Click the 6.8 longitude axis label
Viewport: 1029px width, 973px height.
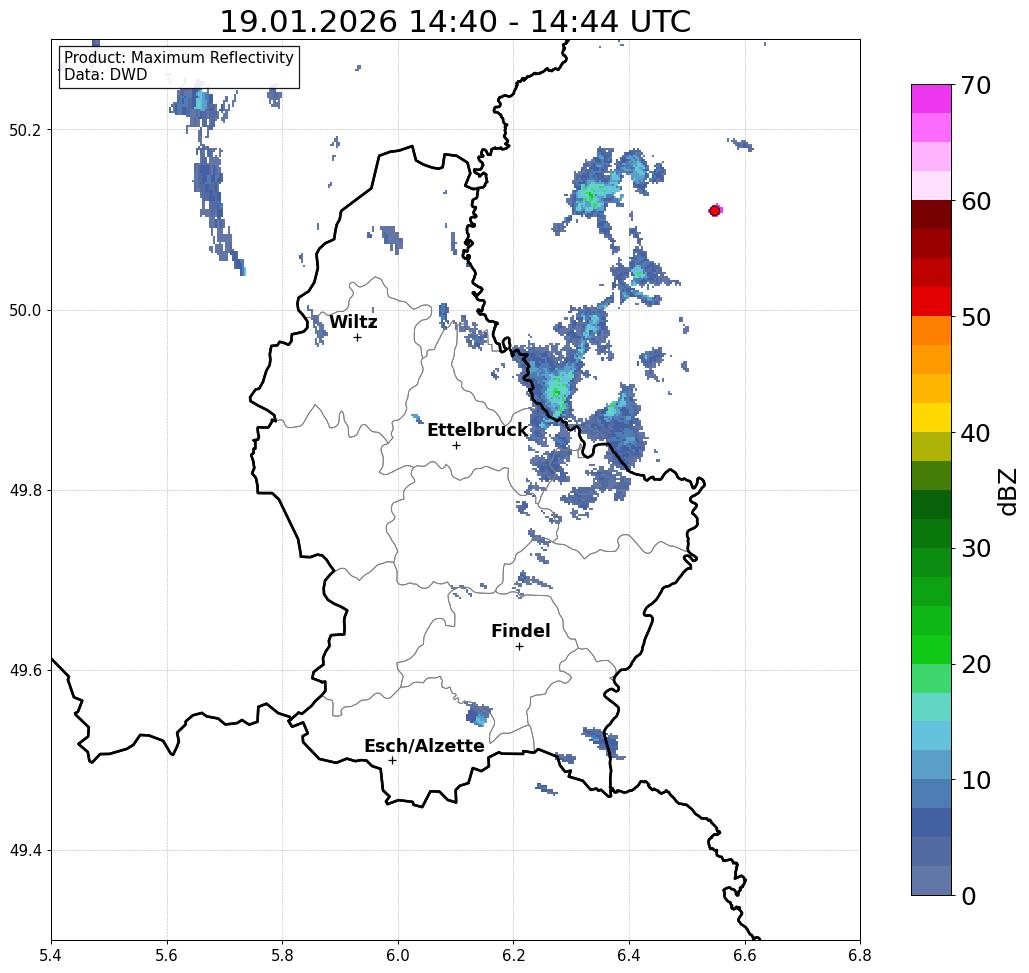(860, 955)
